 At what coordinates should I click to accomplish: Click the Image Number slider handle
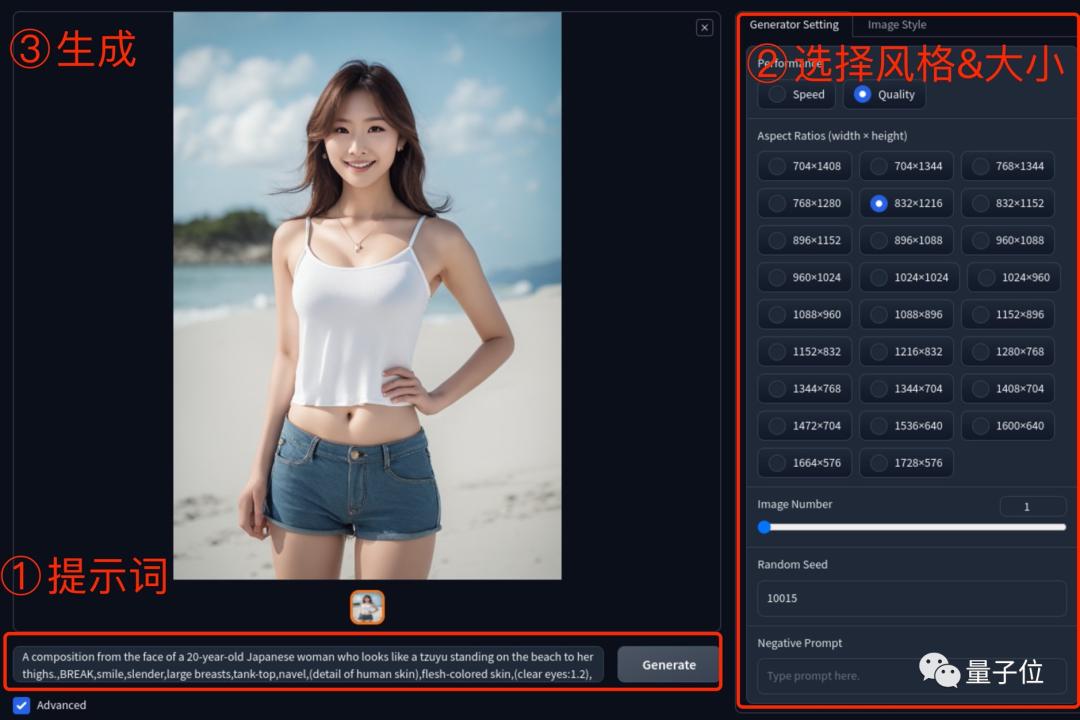point(764,527)
